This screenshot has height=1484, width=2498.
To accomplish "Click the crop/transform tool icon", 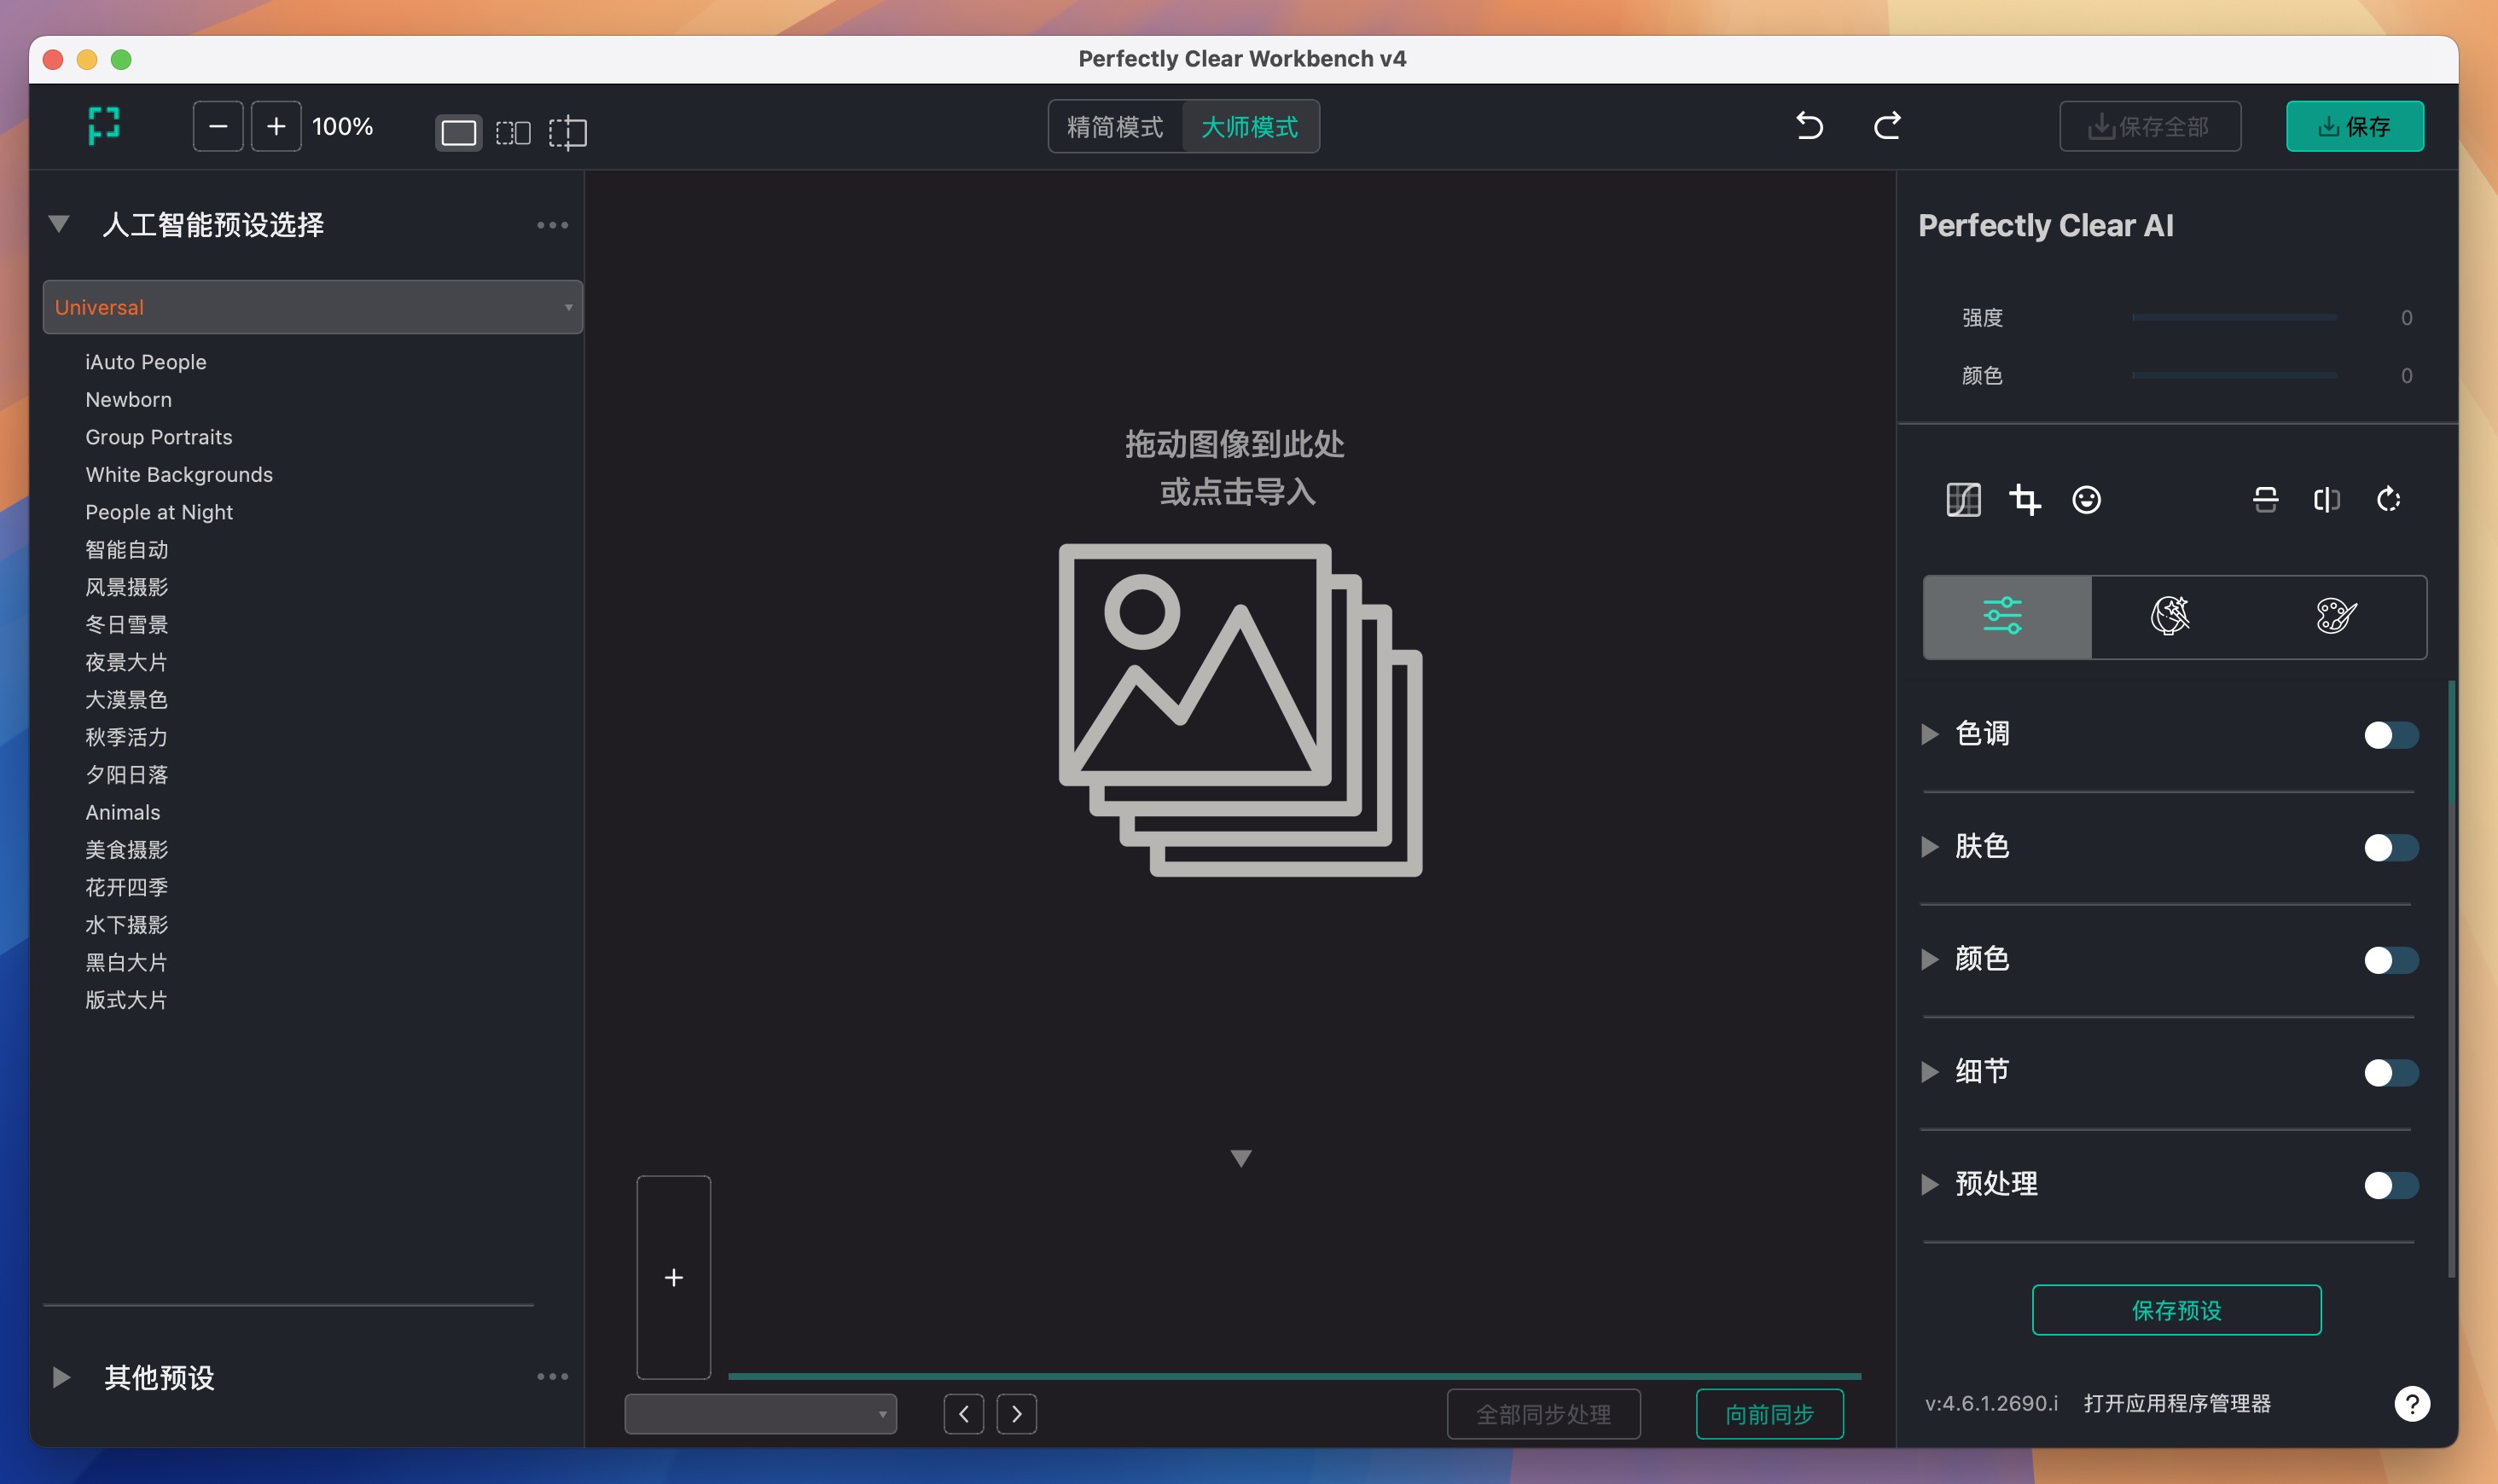I will point(2025,498).
